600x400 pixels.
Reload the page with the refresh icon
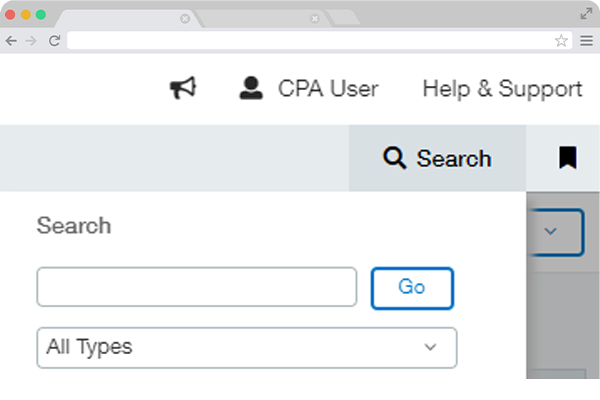(54, 41)
